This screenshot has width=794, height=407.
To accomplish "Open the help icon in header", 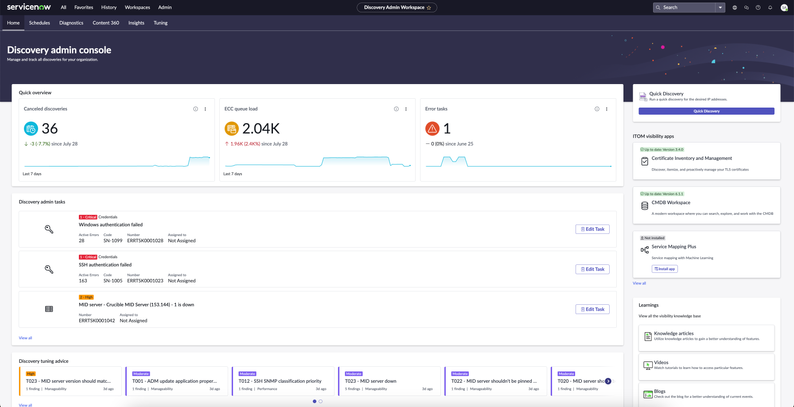I will tap(758, 8).
